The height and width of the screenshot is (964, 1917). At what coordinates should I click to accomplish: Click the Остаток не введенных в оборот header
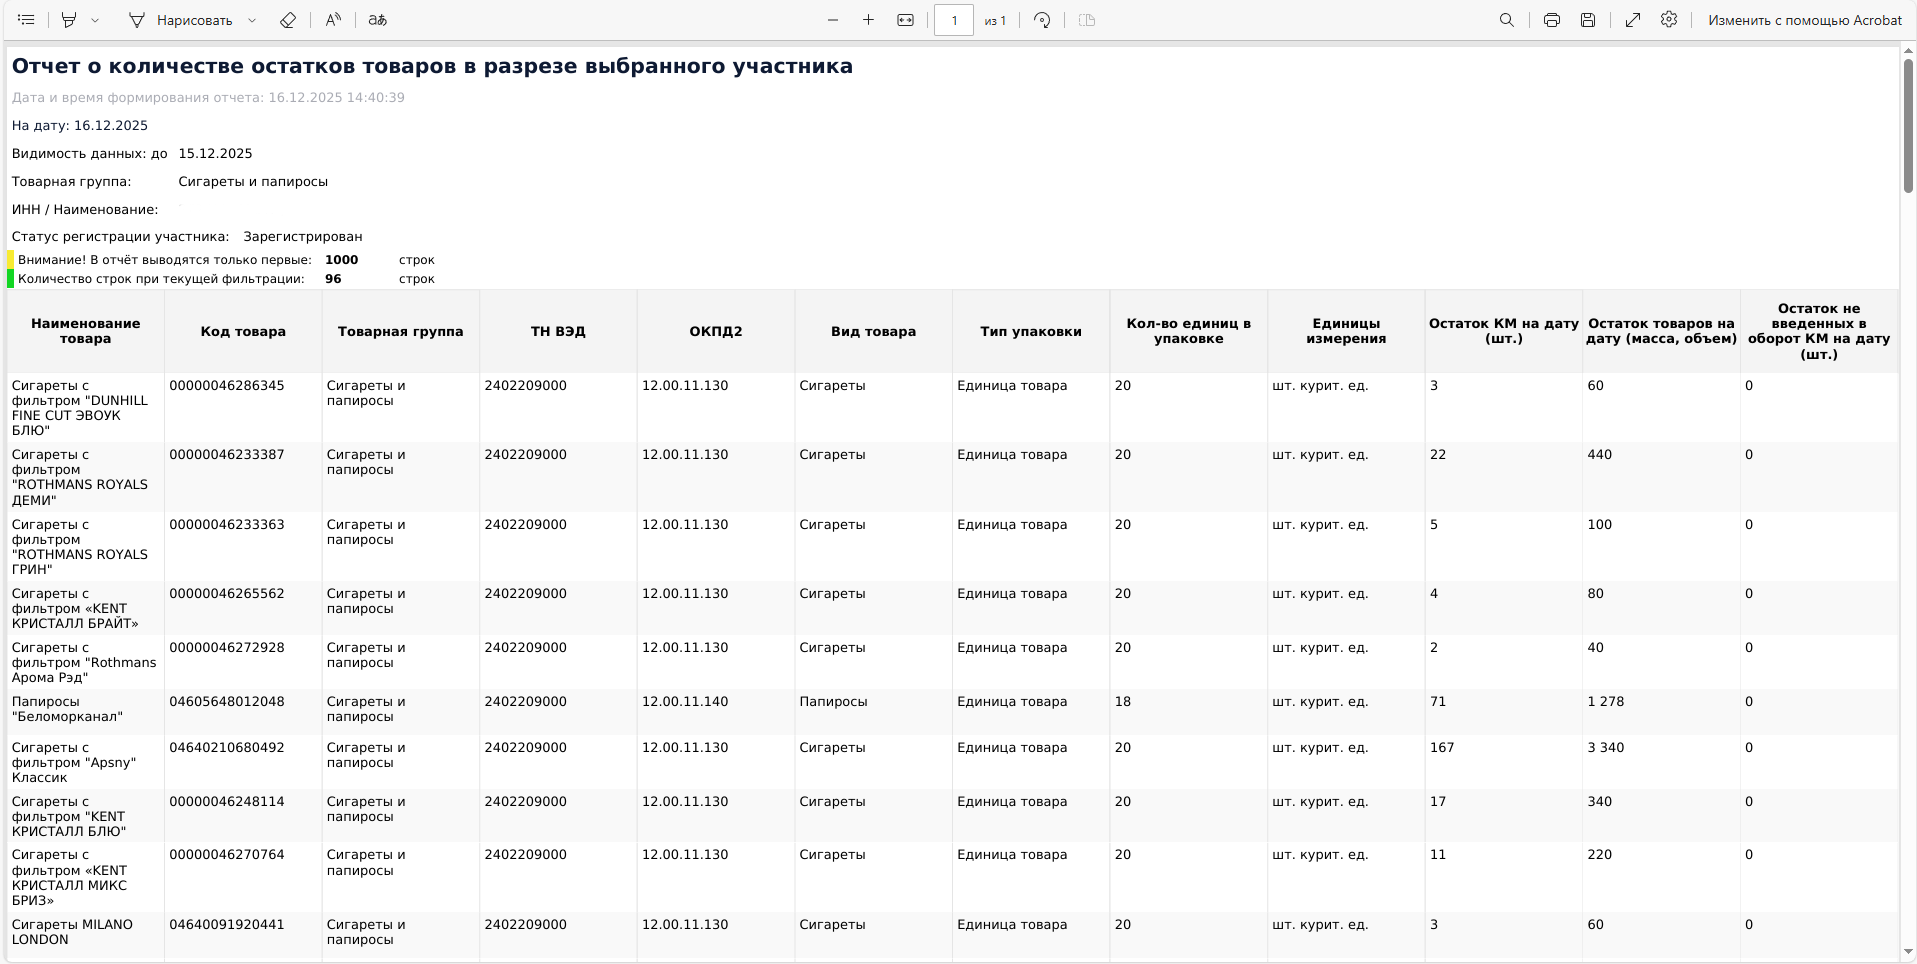[x=1819, y=331]
